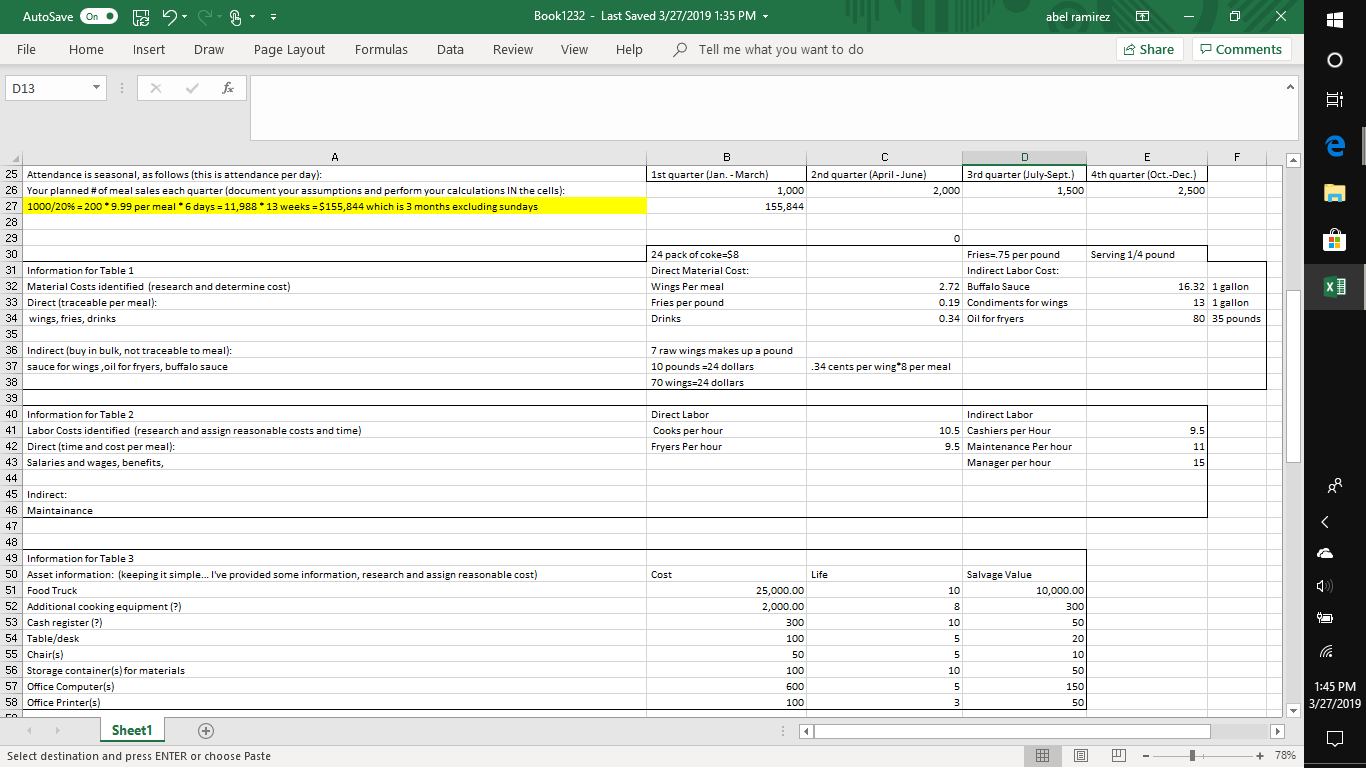Image resolution: width=1366 pixels, height=768 pixels.
Task: Click the next sheet navigation arrow
Action: click(x=59, y=731)
